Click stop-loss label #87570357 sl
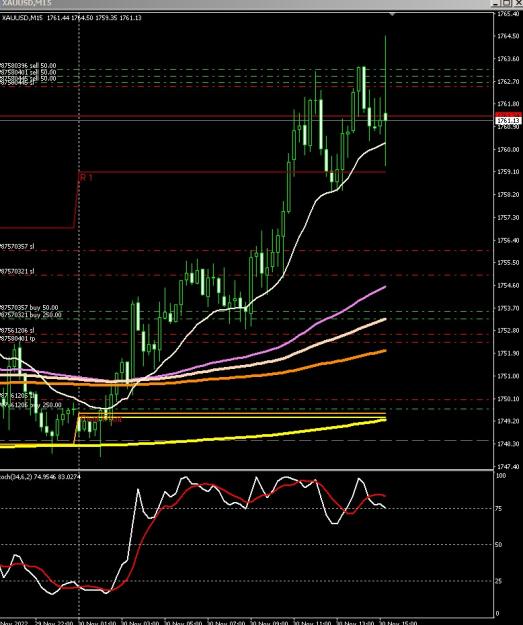 (17, 247)
